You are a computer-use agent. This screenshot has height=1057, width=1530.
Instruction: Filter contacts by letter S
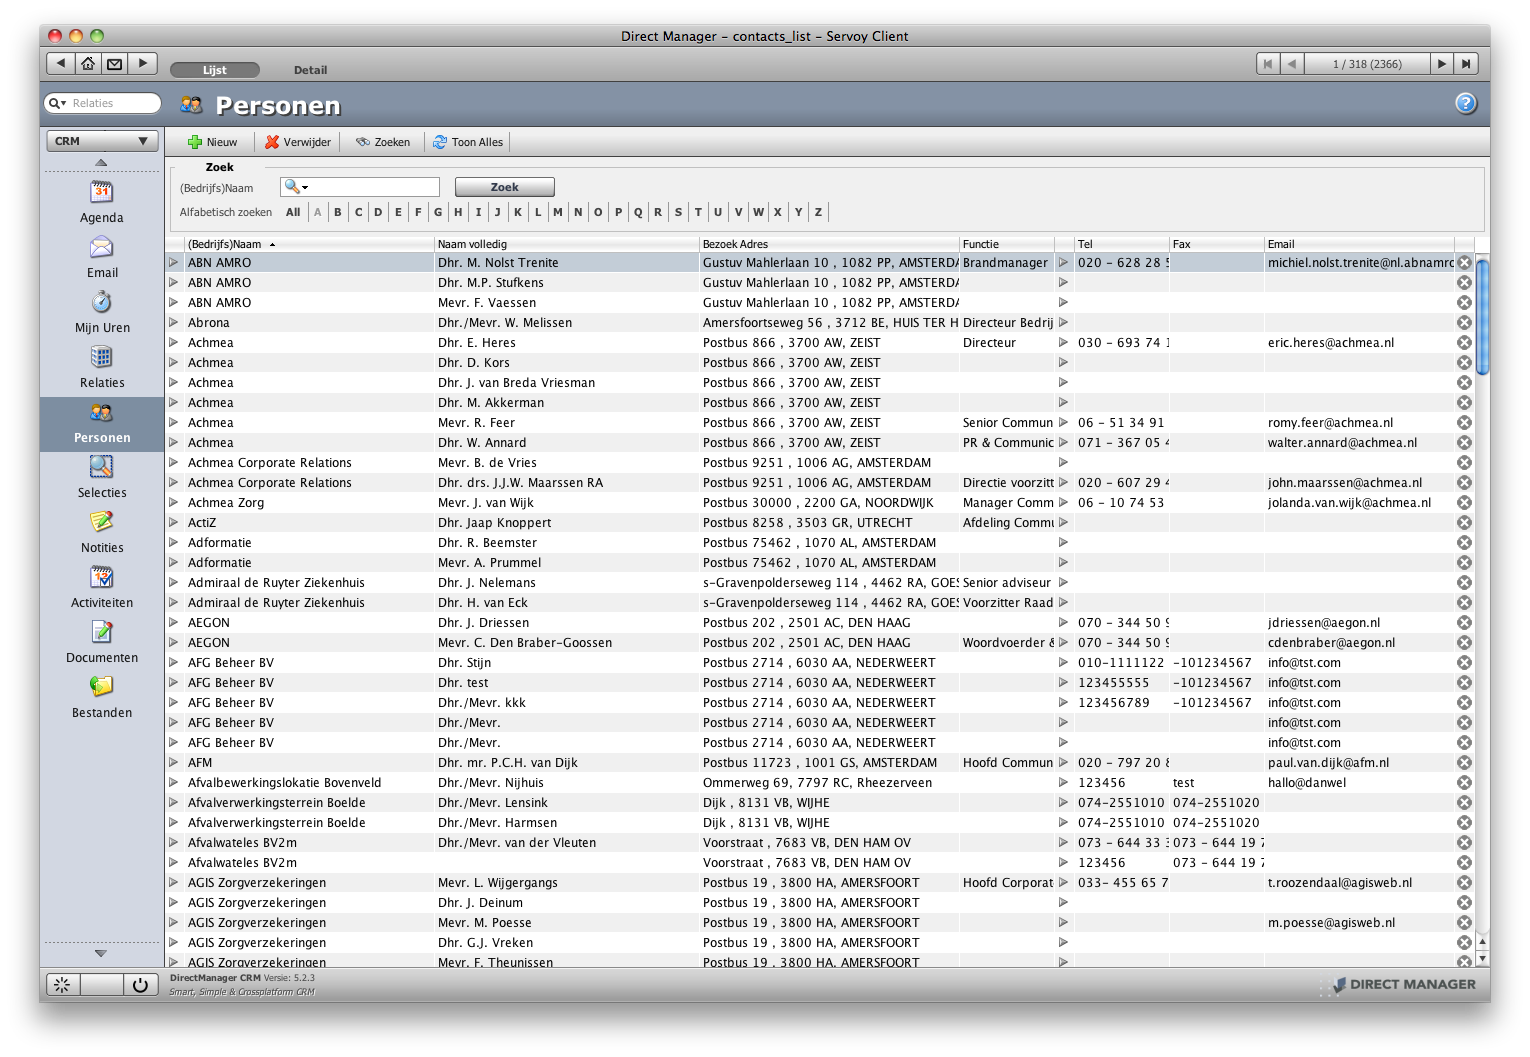click(x=678, y=212)
